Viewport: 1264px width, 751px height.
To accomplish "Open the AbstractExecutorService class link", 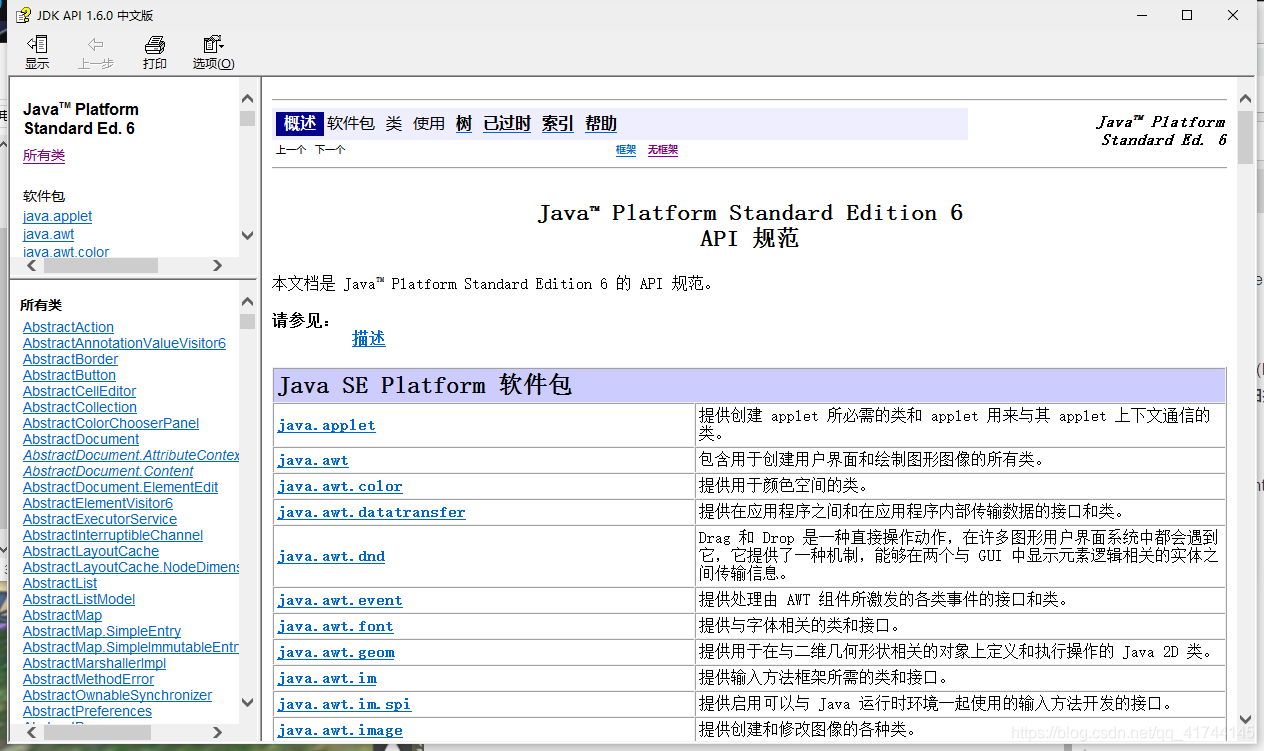I will tap(100, 519).
